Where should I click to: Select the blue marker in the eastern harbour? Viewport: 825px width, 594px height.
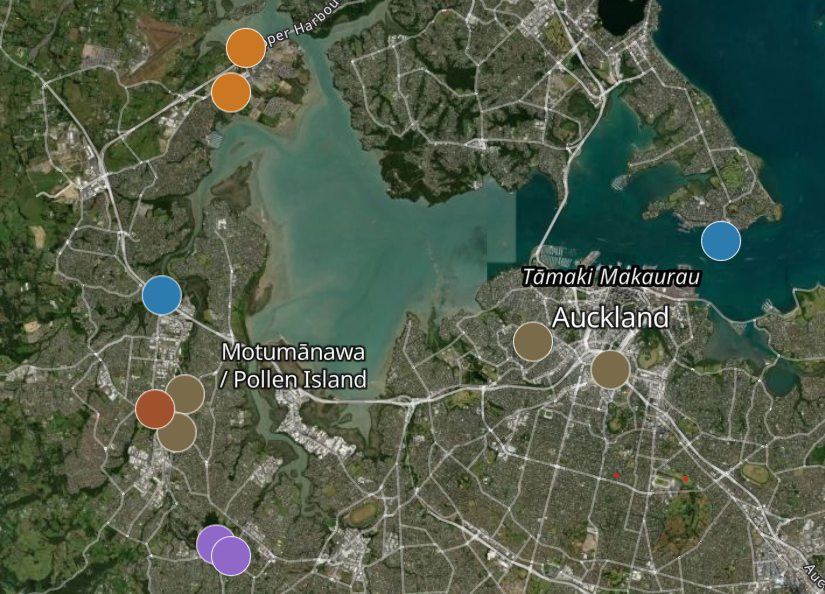721,241
